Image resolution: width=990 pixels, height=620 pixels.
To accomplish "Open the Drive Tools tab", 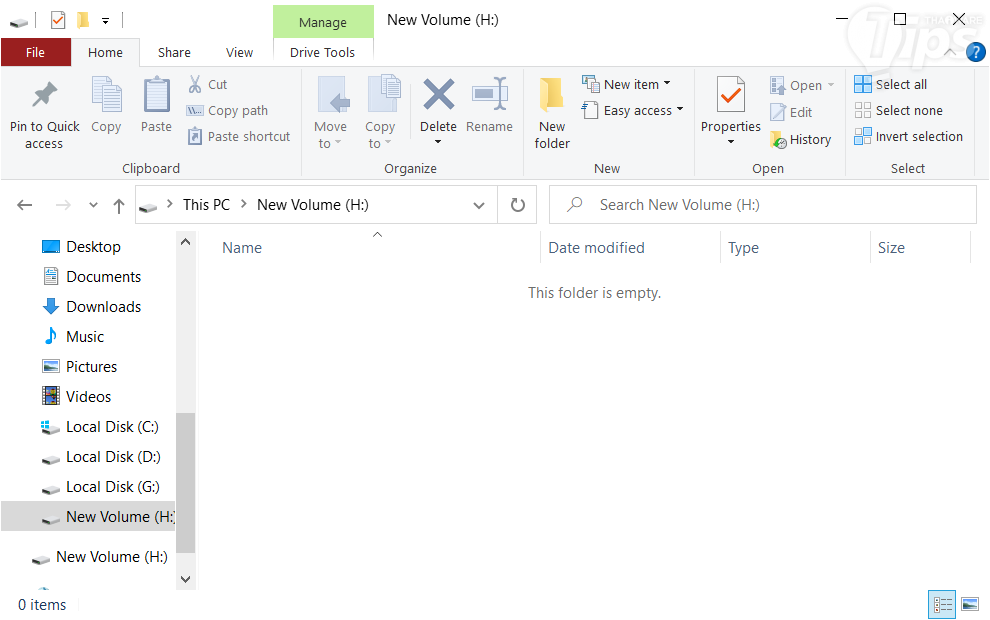I will 323,52.
